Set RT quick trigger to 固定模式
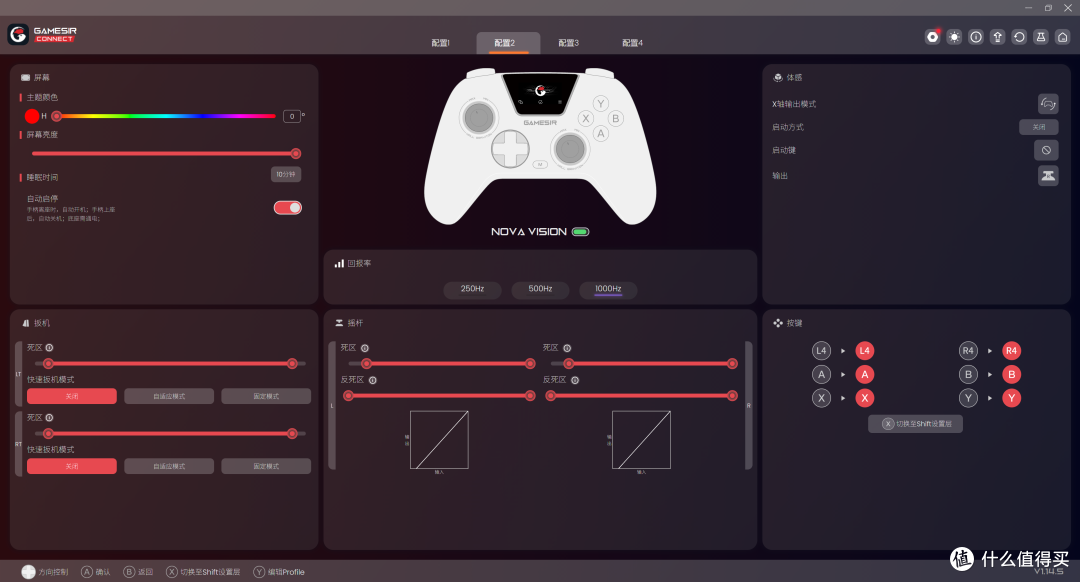 tap(266, 466)
